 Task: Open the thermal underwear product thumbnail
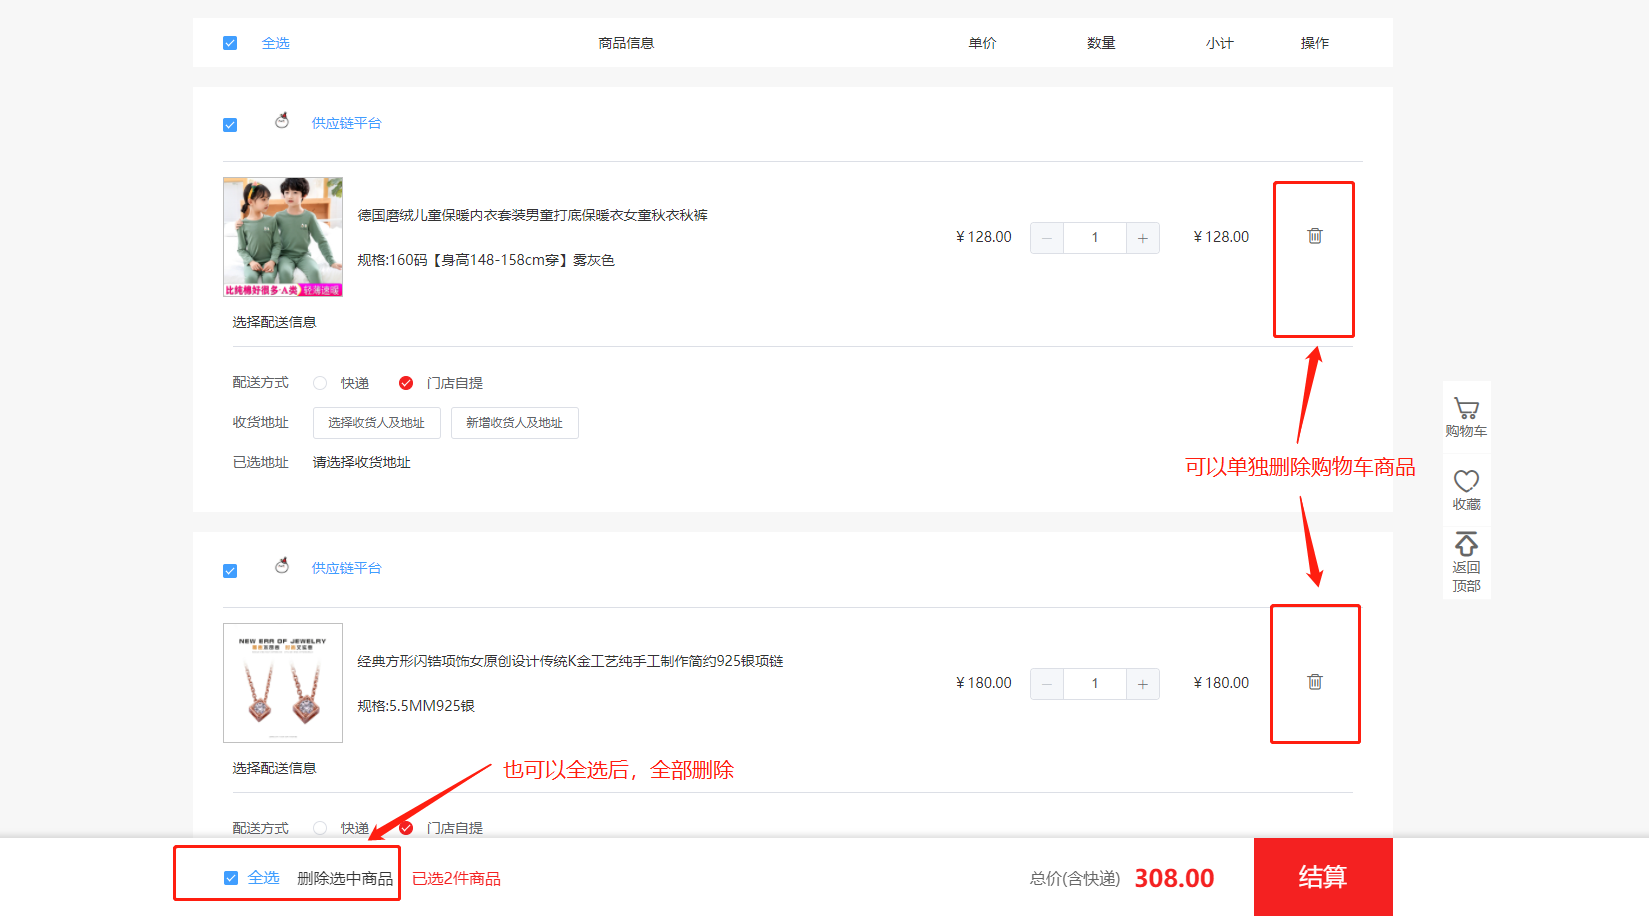point(283,237)
